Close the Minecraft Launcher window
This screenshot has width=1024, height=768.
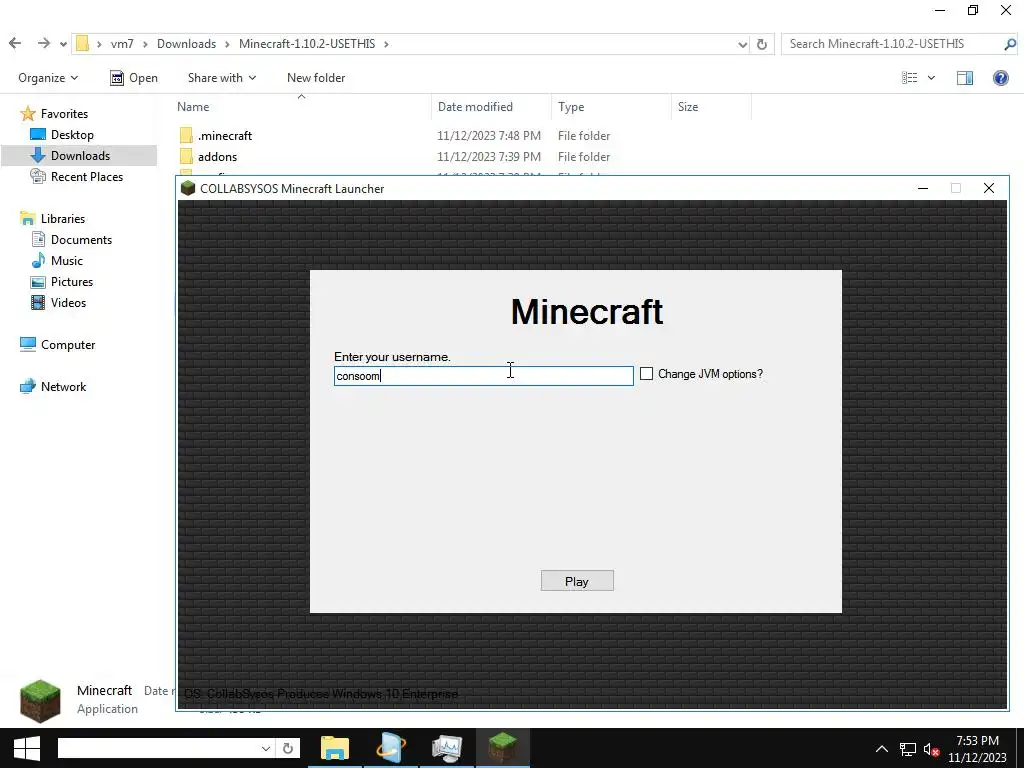pyautogui.click(x=989, y=188)
